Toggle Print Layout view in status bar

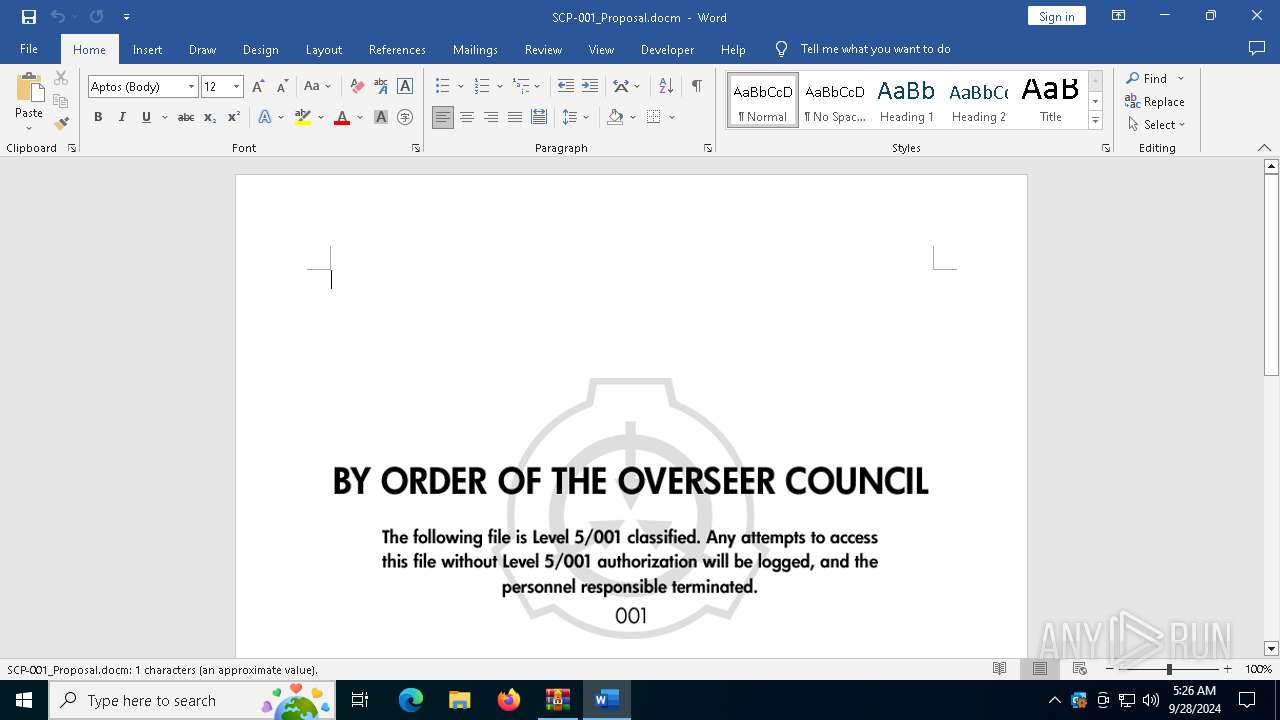click(x=1040, y=669)
